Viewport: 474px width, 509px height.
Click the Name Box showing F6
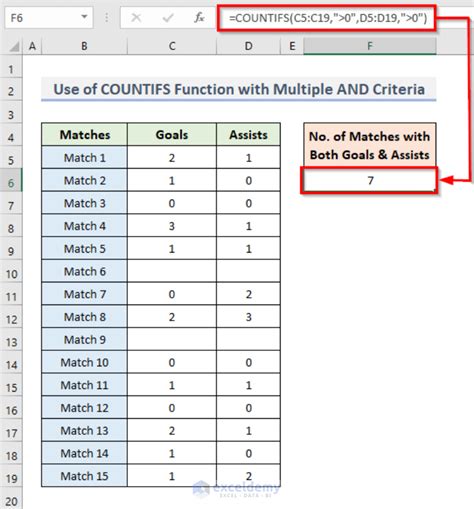[x=49, y=17]
